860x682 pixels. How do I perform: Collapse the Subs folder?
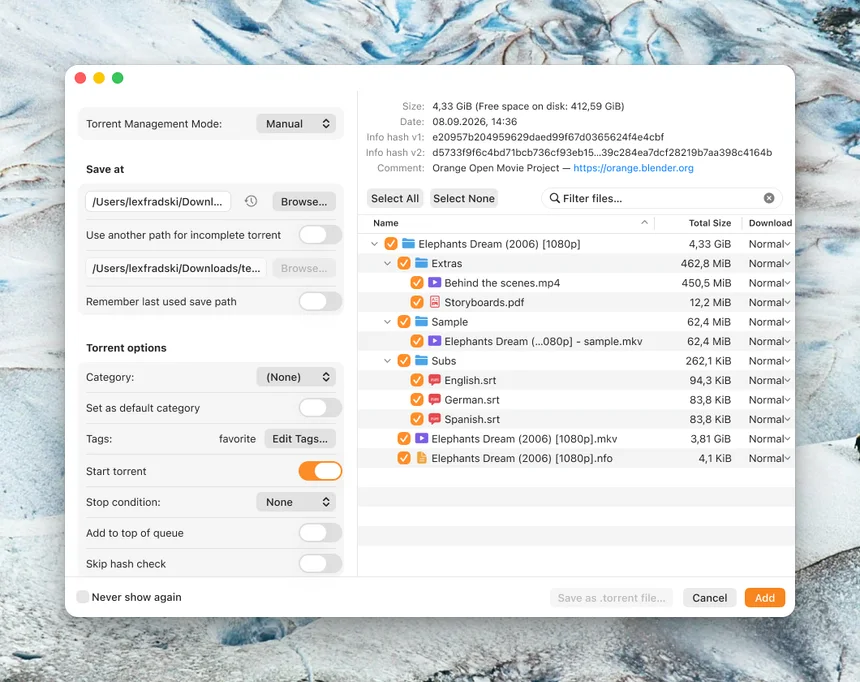(387, 360)
